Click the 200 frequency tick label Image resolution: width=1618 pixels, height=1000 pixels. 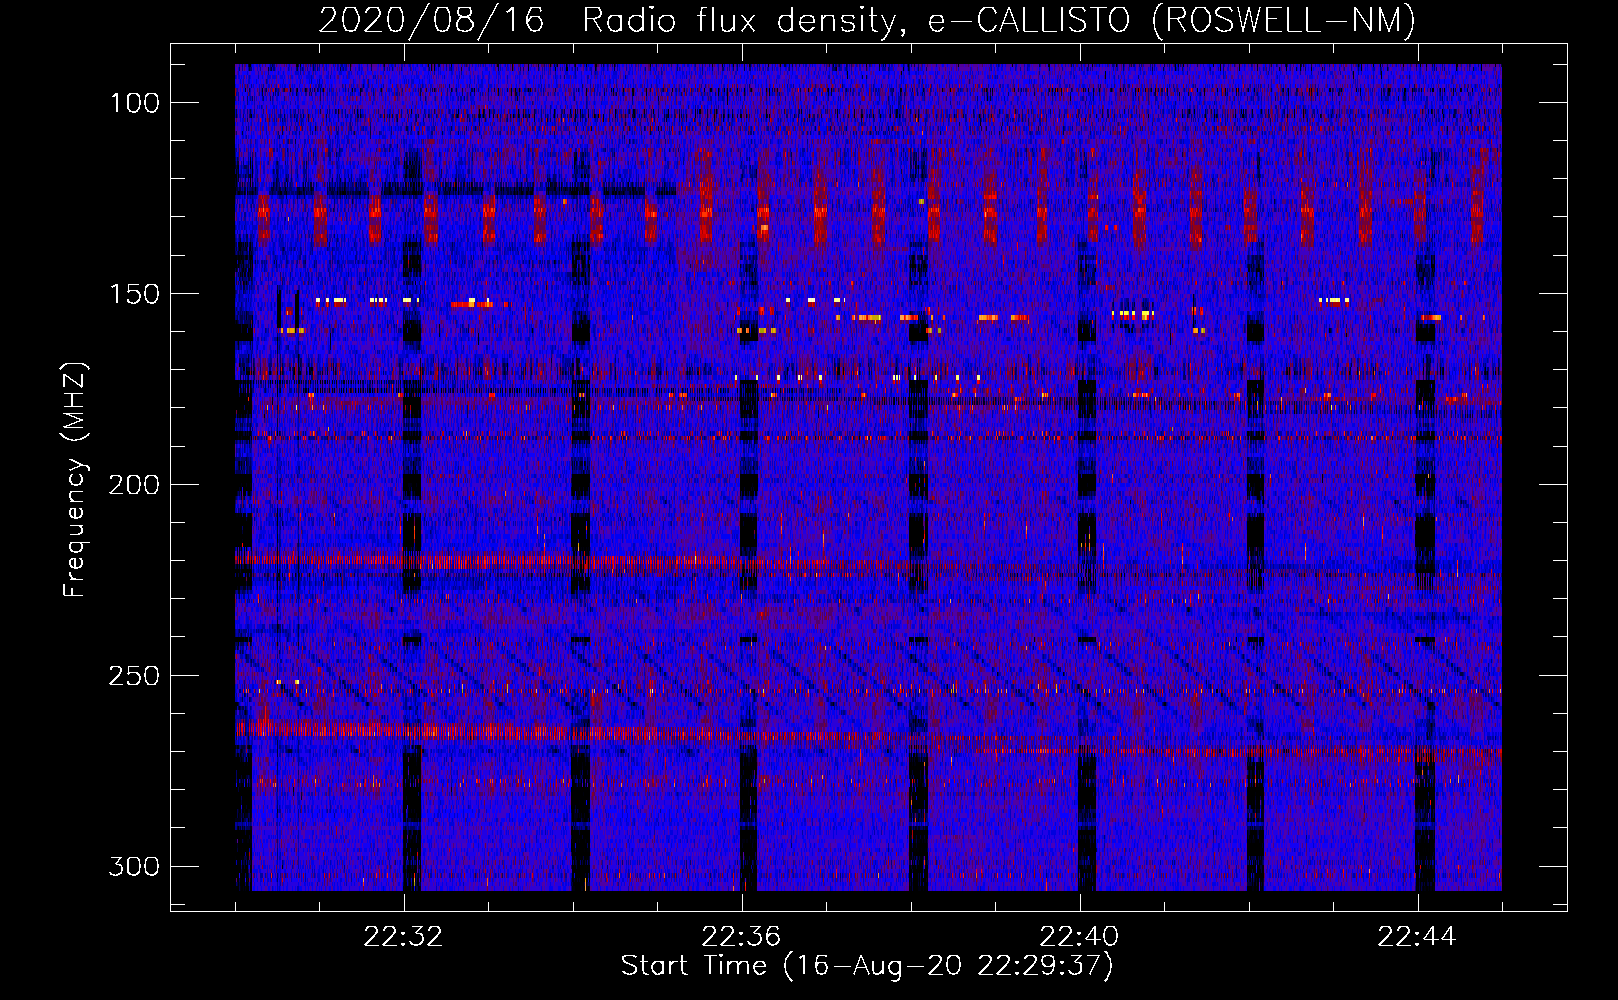[x=133, y=485]
